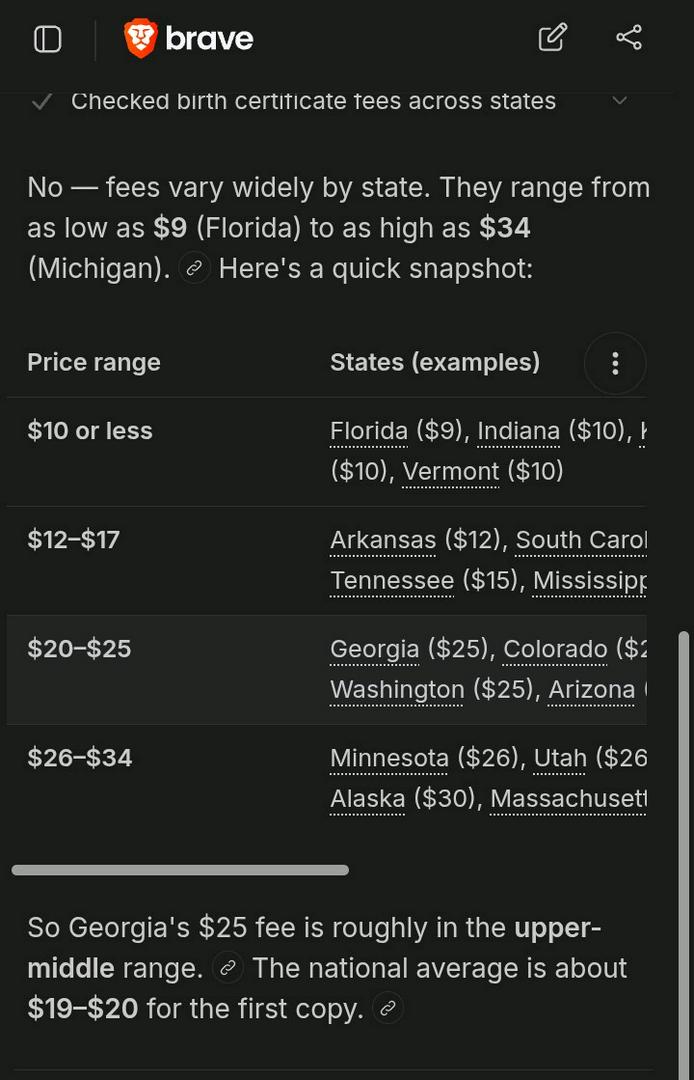Click the Brave lion logo
This screenshot has width=694, height=1080.
pyautogui.click(x=140, y=38)
